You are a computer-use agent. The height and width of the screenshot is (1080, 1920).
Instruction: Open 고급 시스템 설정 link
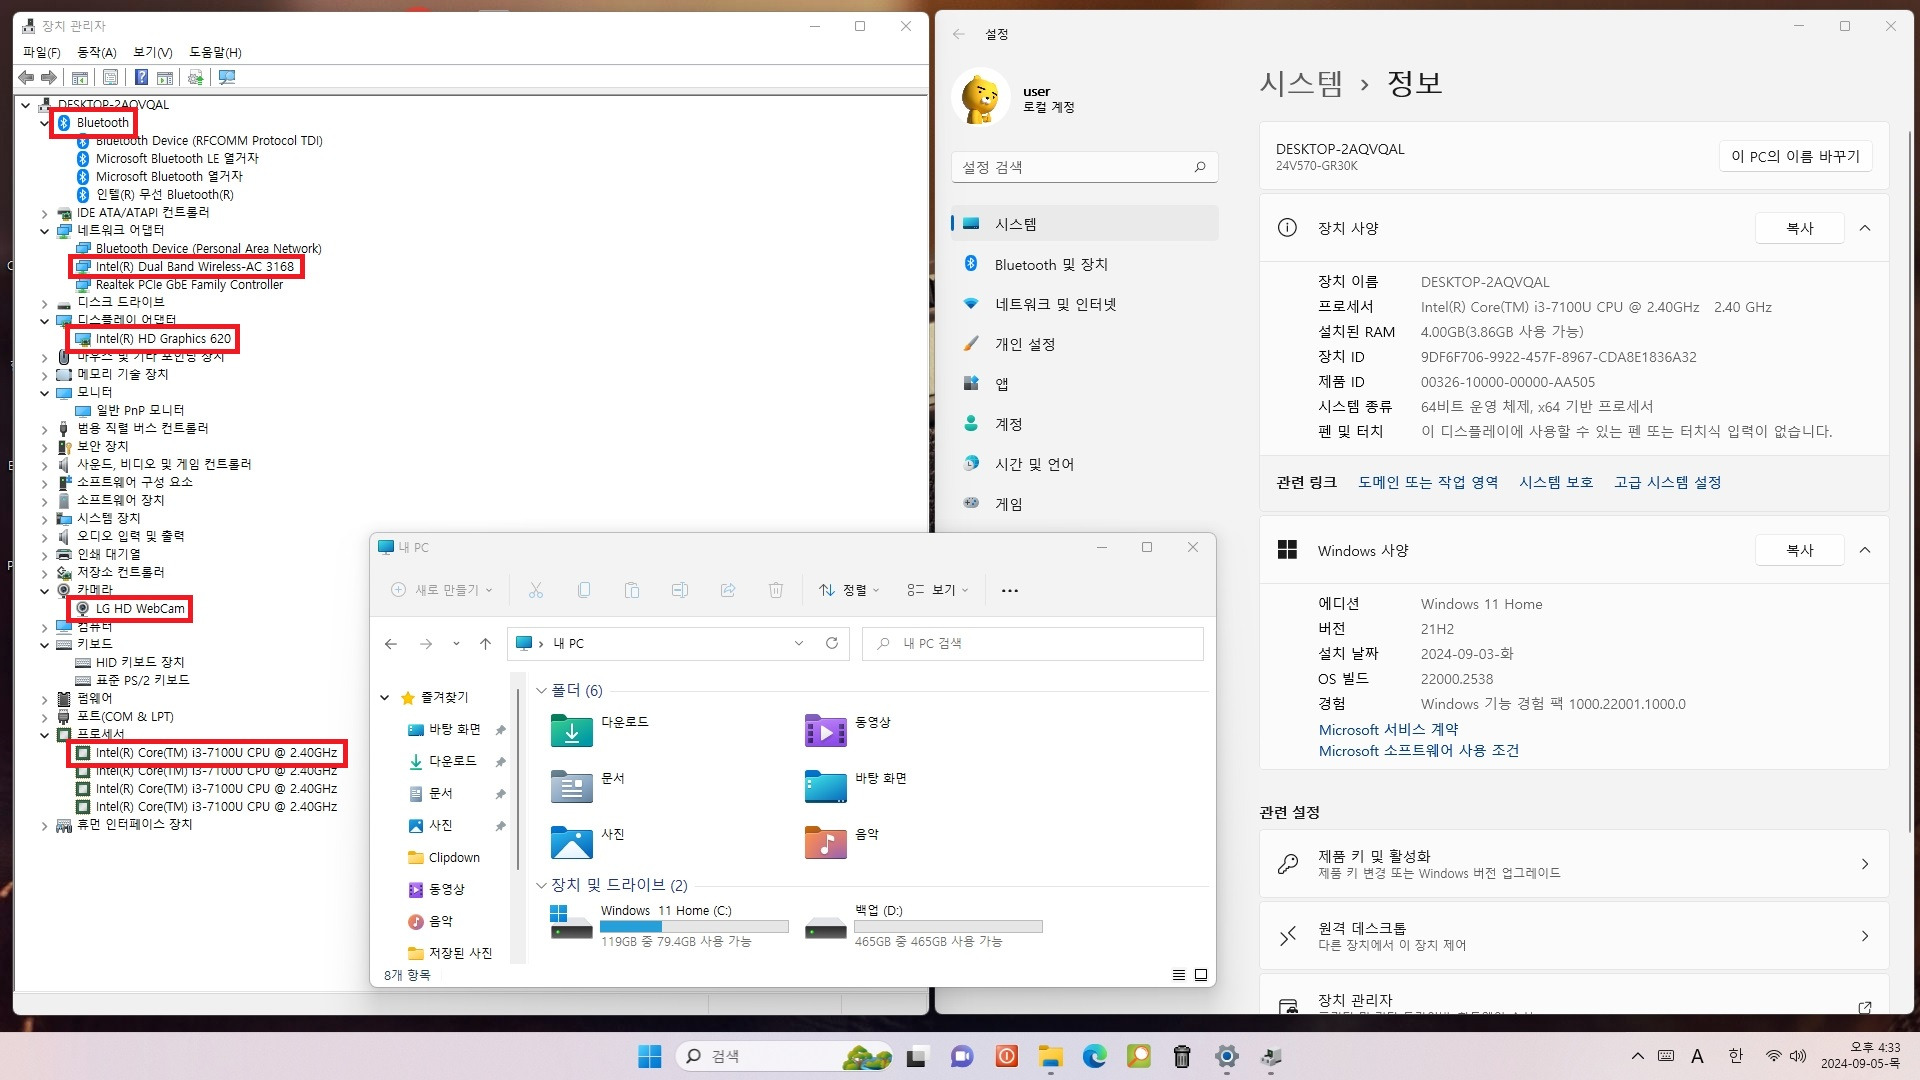(1667, 482)
